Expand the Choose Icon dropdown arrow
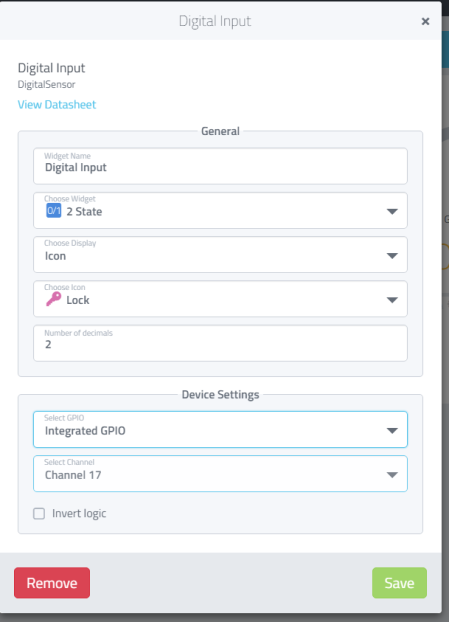 point(392,300)
